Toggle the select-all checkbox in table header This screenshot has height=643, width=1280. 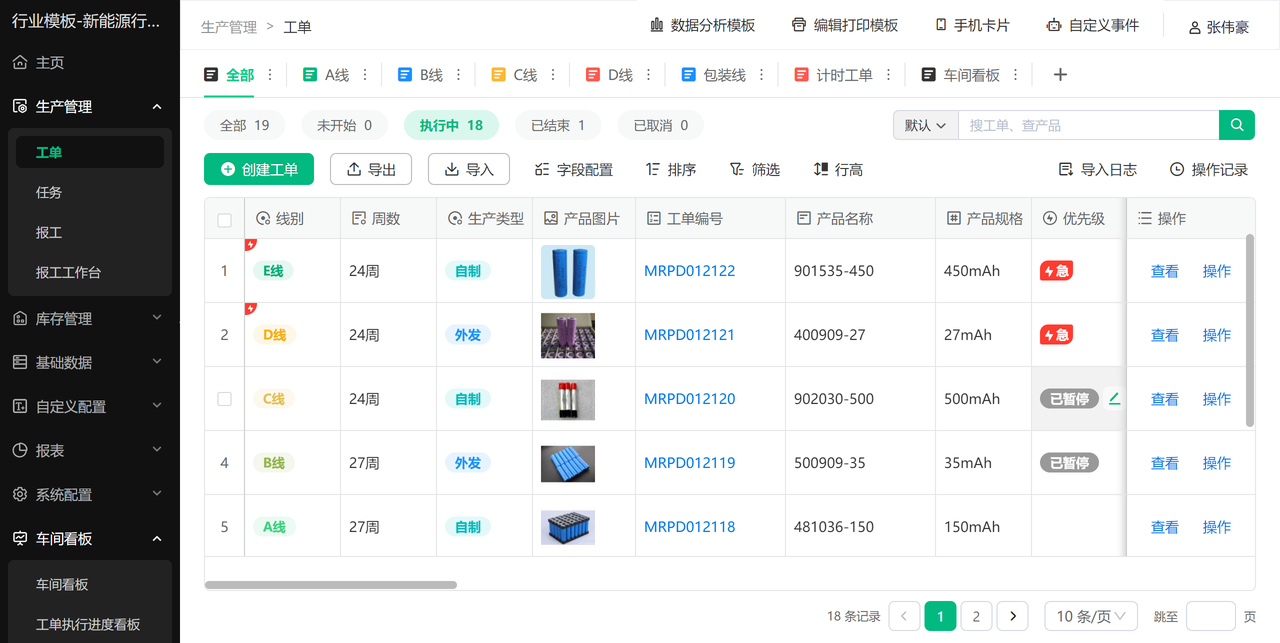224,218
